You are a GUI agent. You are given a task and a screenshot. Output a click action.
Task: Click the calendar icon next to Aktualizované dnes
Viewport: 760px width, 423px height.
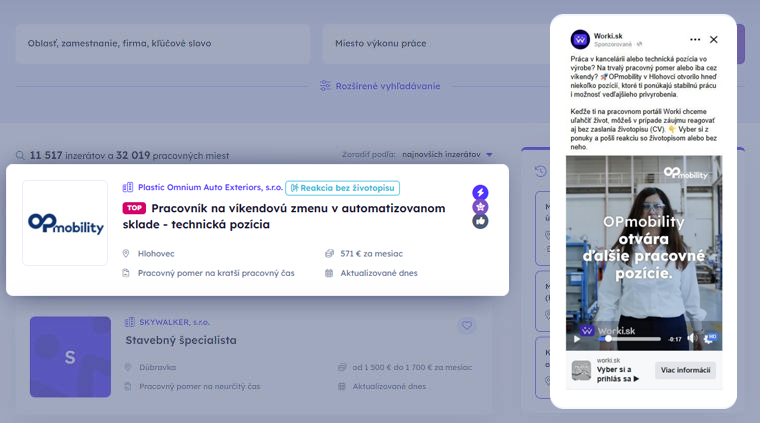pyautogui.click(x=329, y=273)
